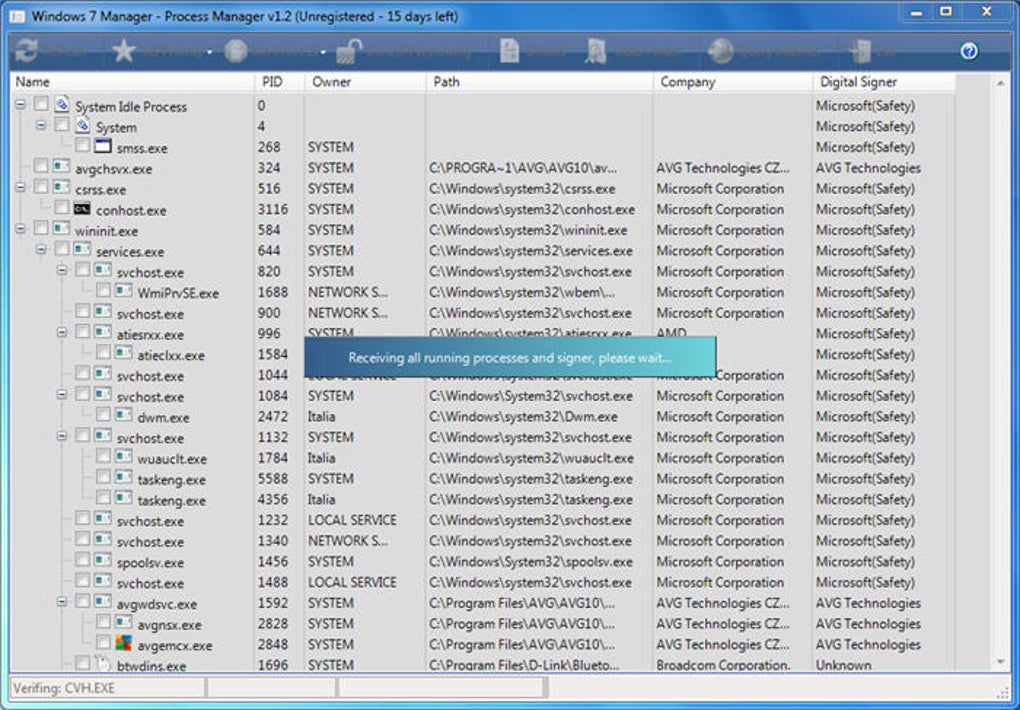This screenshot has height=710, width=1020.
Task: Click PID value 3116
Action: click(273, 210)
